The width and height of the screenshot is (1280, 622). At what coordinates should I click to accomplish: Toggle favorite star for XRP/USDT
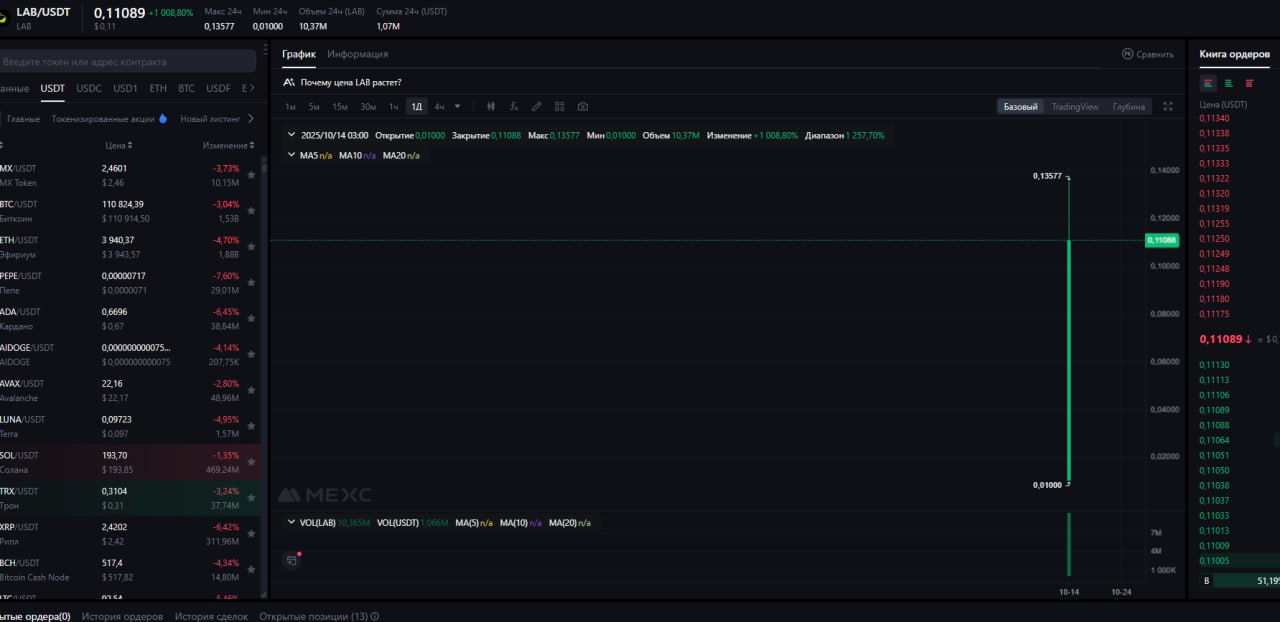[x=251, y=534]
